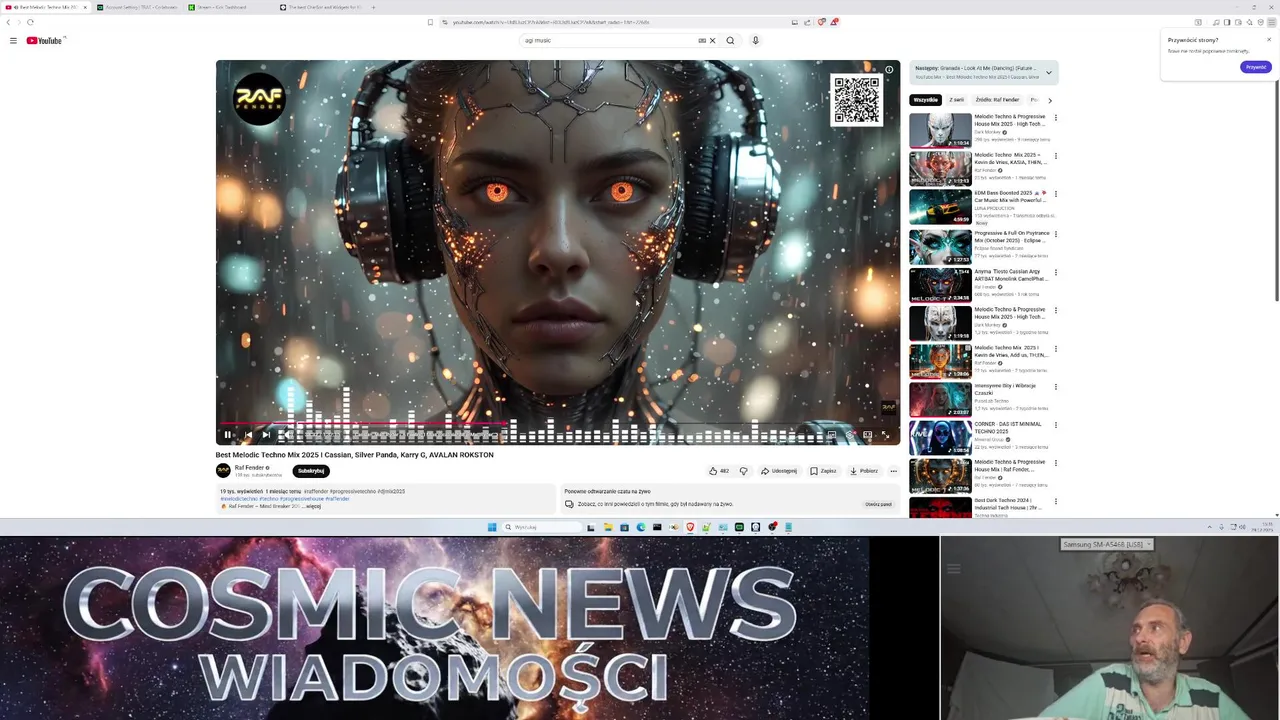Switch to the second browser tab
Image resolution: width=1280 pixels, height=720 pixels.
[x=135, y=7]
